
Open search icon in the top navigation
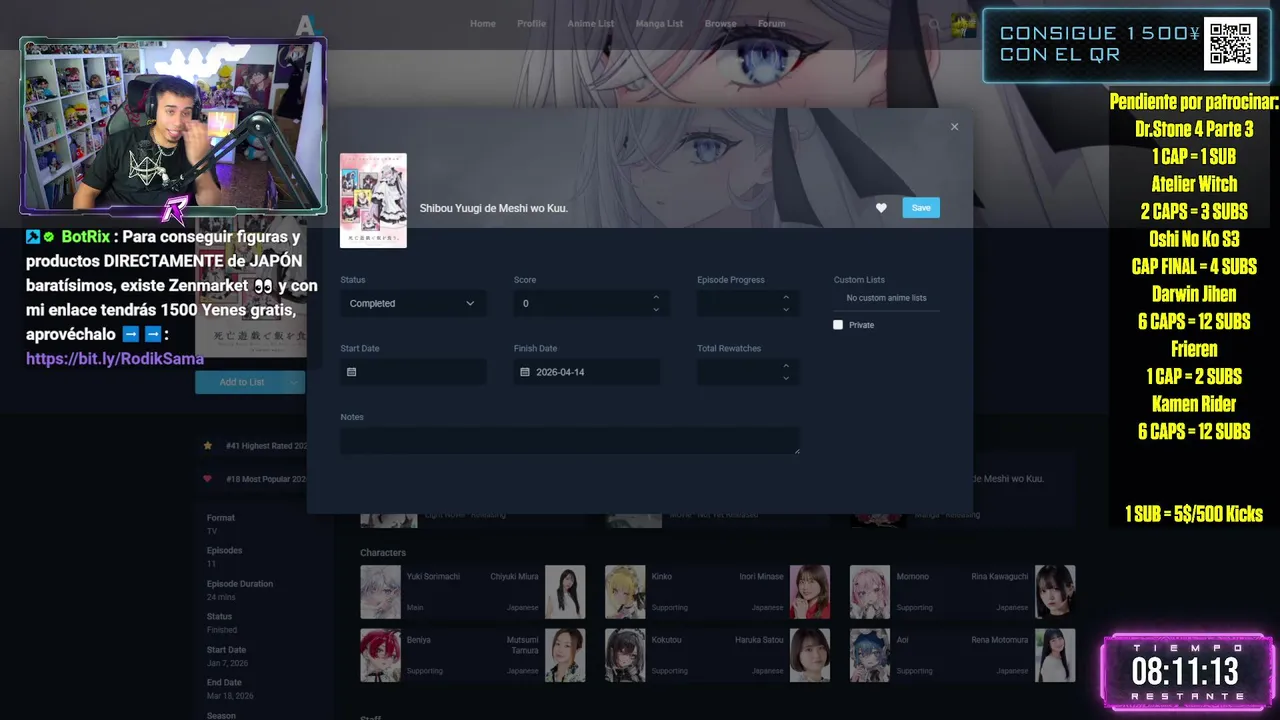point(934,24)
